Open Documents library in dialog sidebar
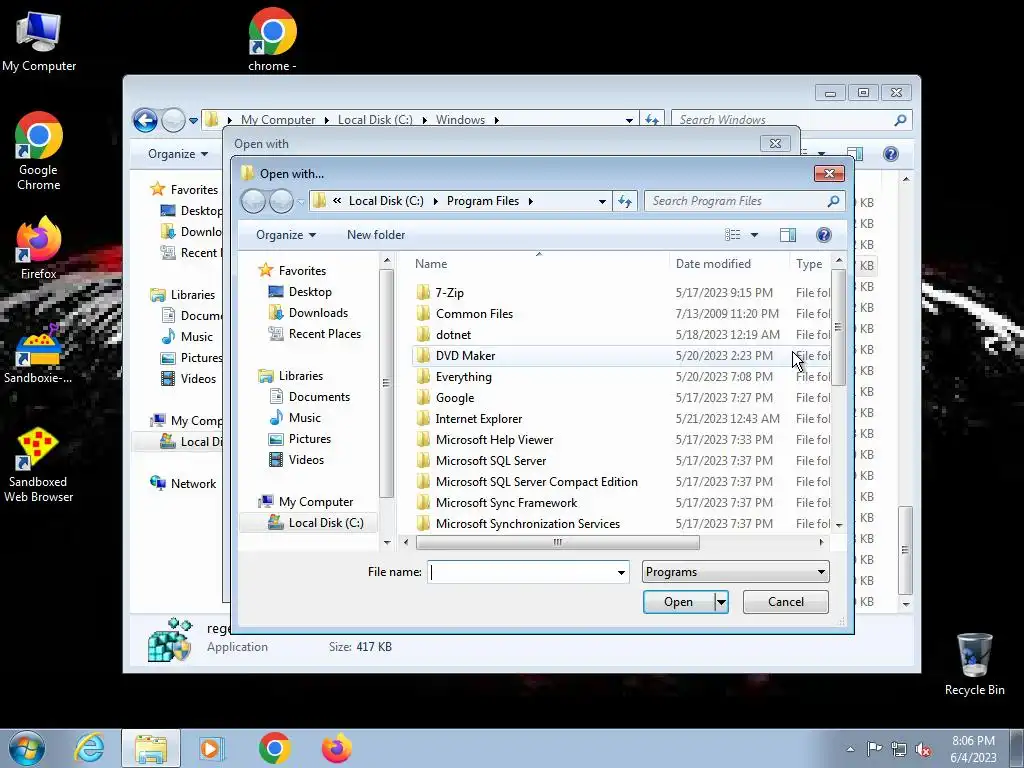This screenshot has width=1024, height=768. coord(319,396)
